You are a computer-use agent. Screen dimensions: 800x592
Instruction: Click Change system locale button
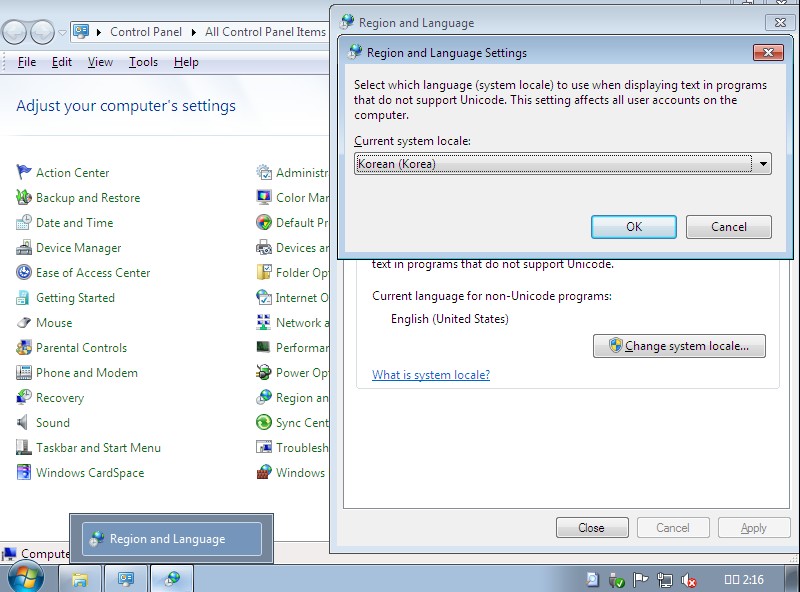click(x=679, y=346)
